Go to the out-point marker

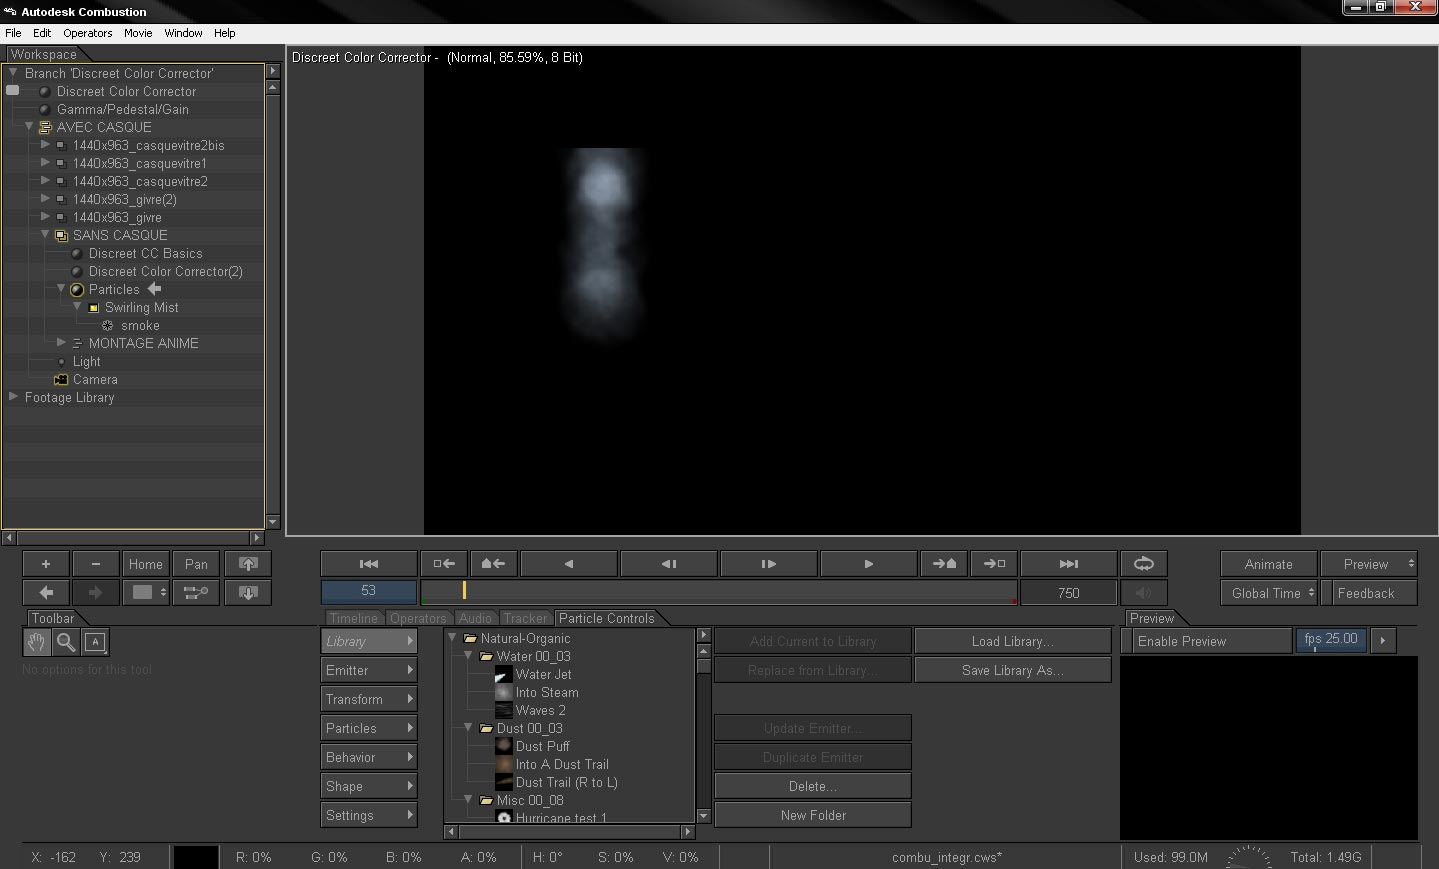(x=994, y=564)
